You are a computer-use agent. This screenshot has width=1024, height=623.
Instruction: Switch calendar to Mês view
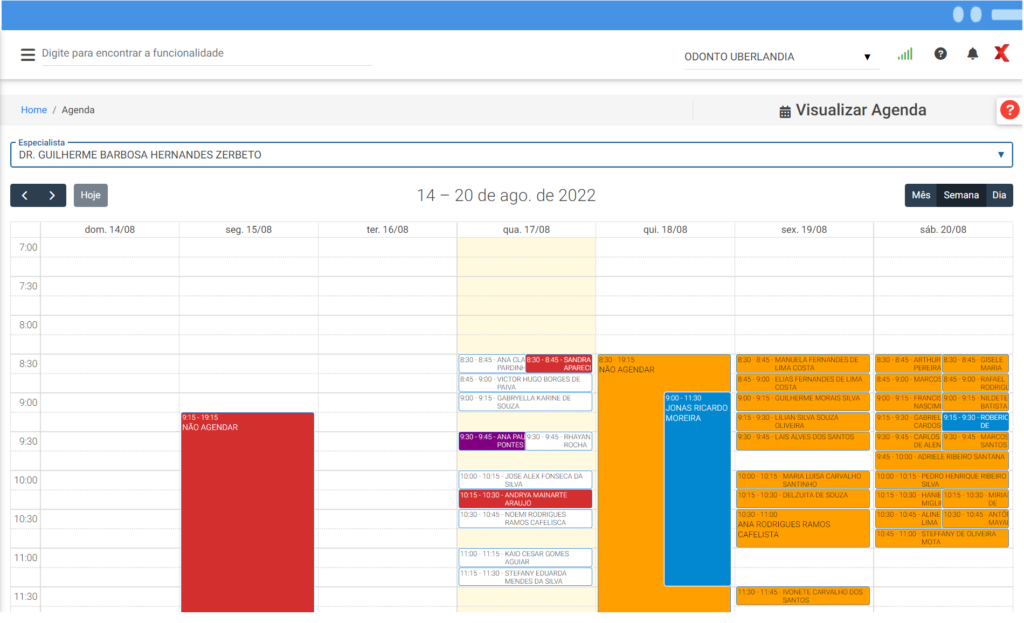coord(920,195)
